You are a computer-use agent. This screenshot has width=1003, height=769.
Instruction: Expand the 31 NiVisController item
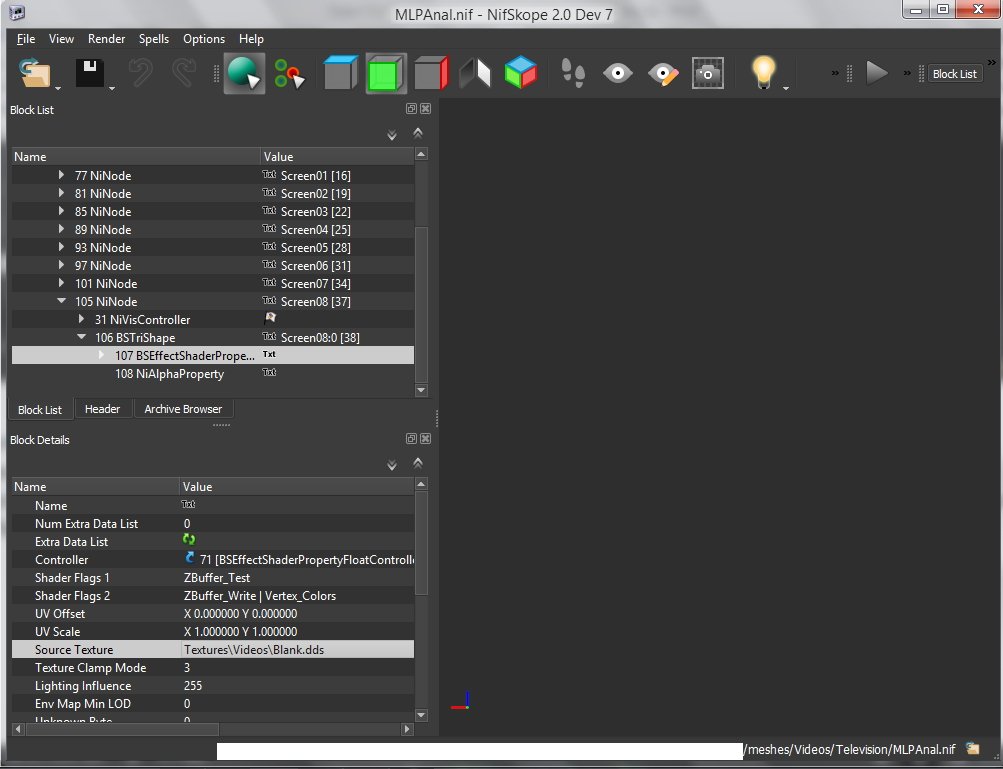click(x=82, y=320)
